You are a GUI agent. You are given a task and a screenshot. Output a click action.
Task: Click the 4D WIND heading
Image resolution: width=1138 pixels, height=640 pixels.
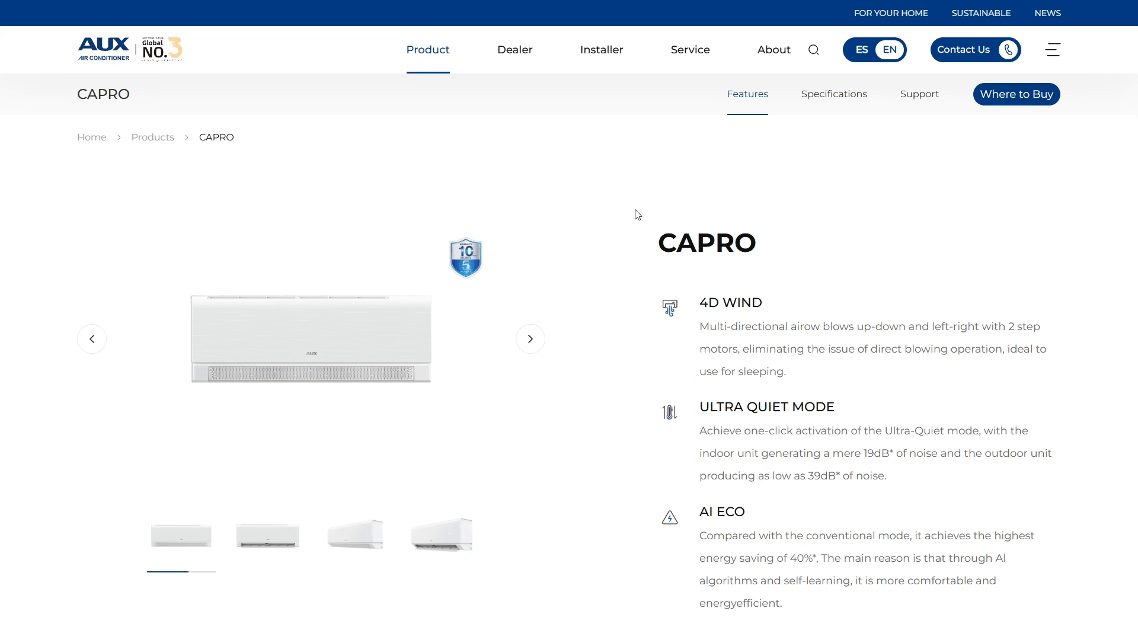730,303
